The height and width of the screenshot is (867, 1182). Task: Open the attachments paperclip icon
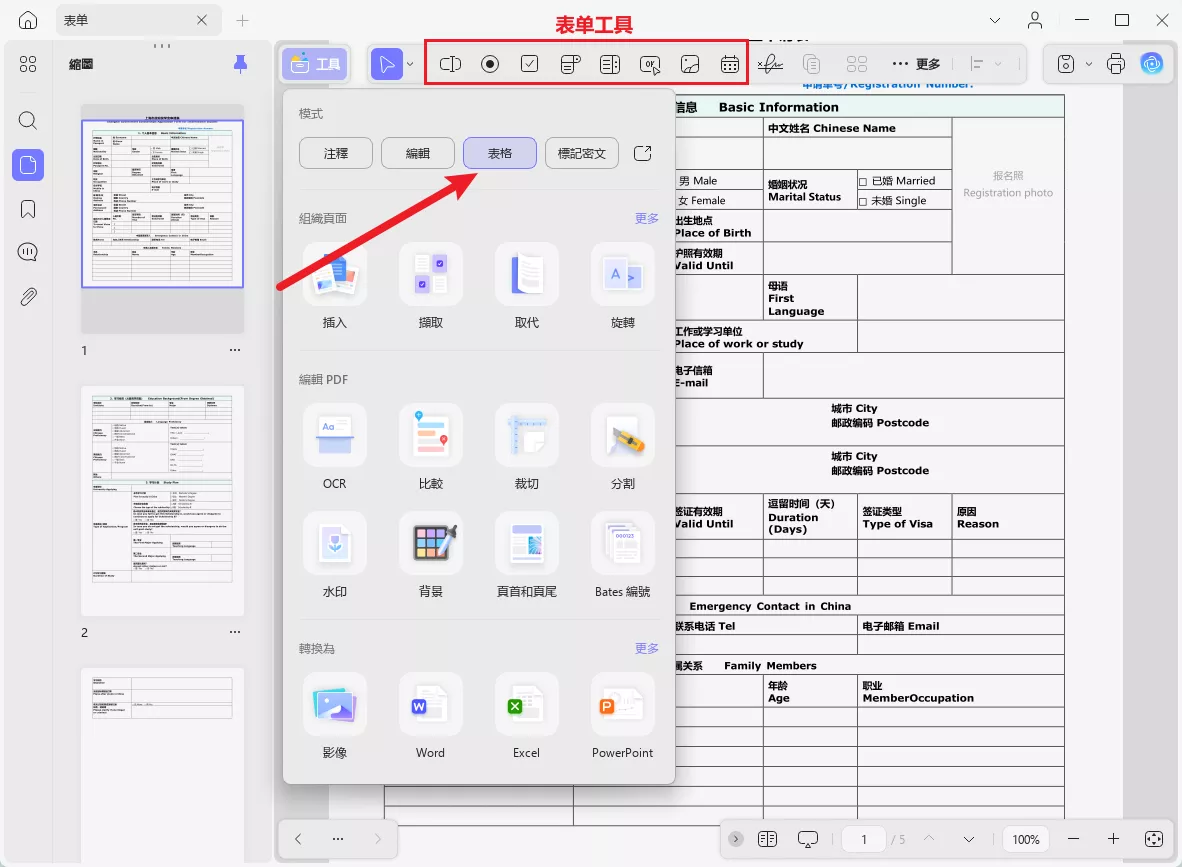28,296
